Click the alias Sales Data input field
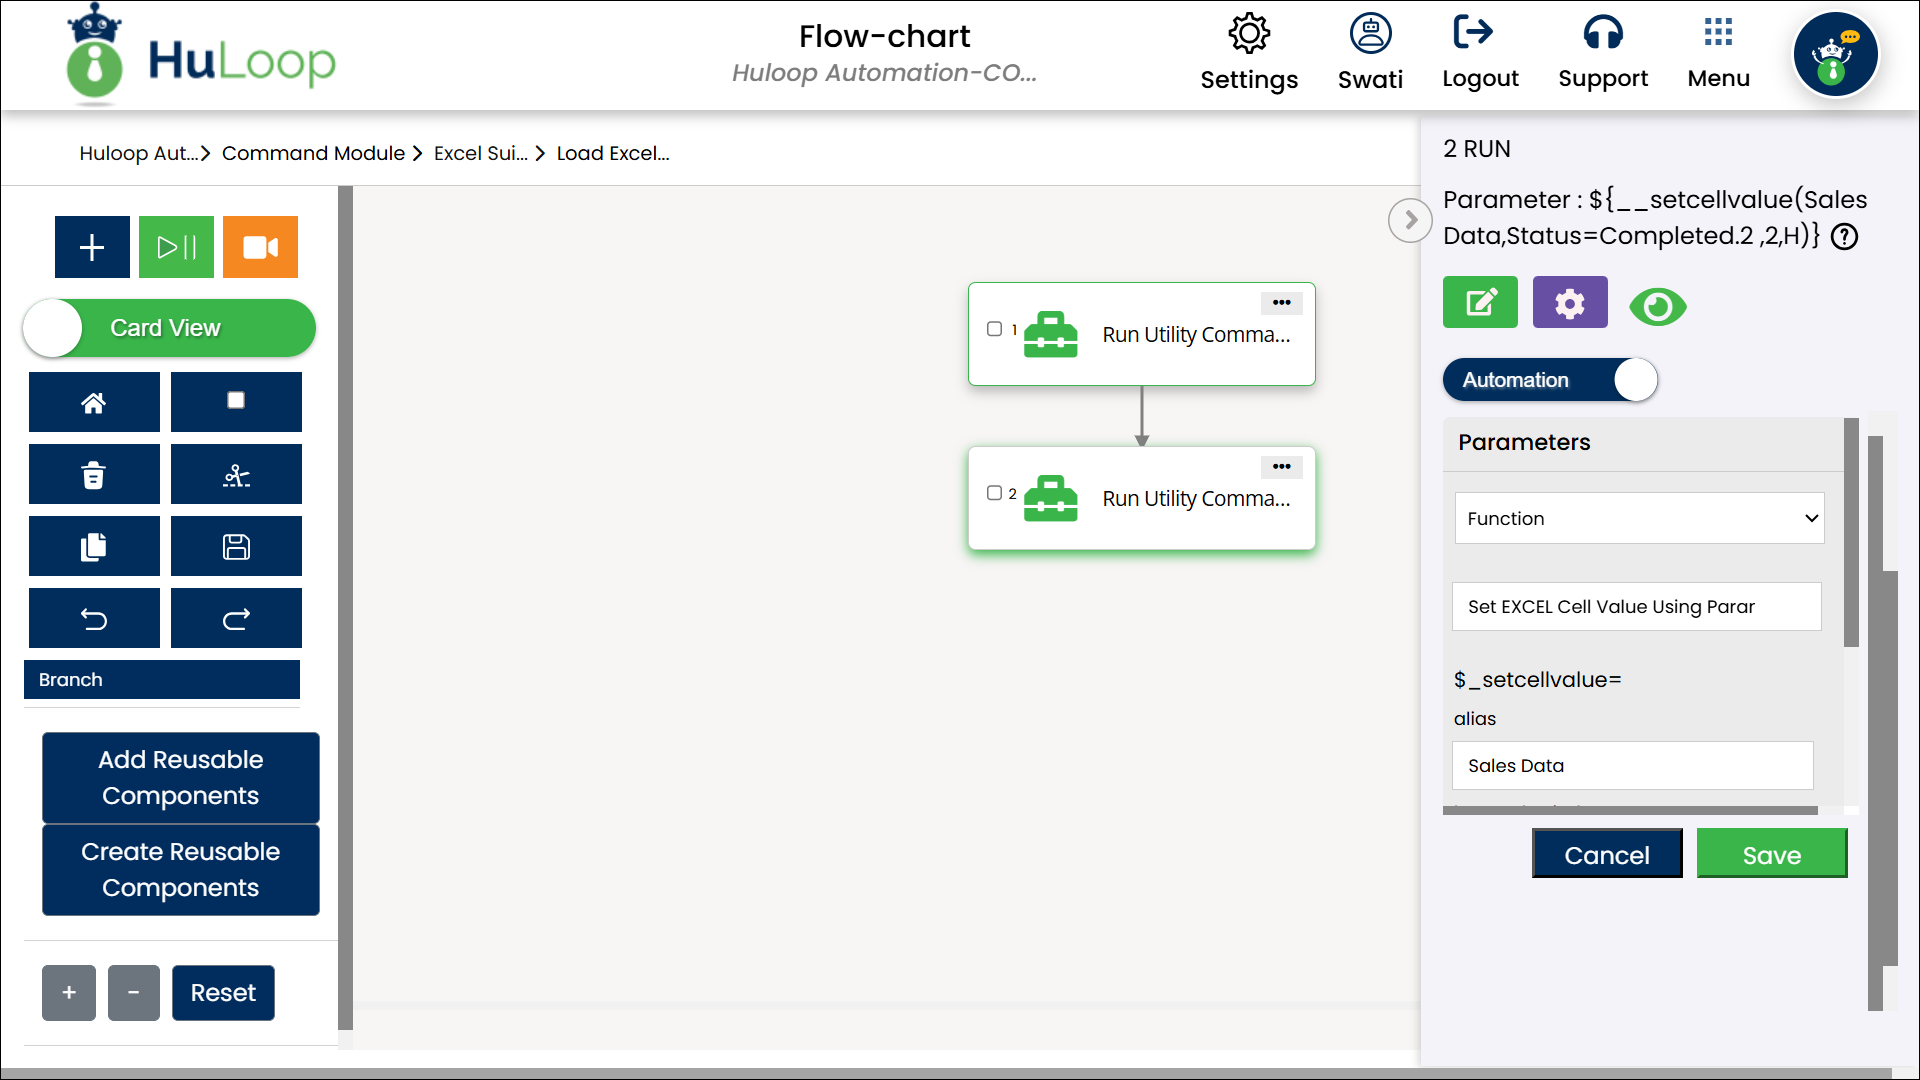The height and width of the screenshot is (1080, 1920). 1632,765
